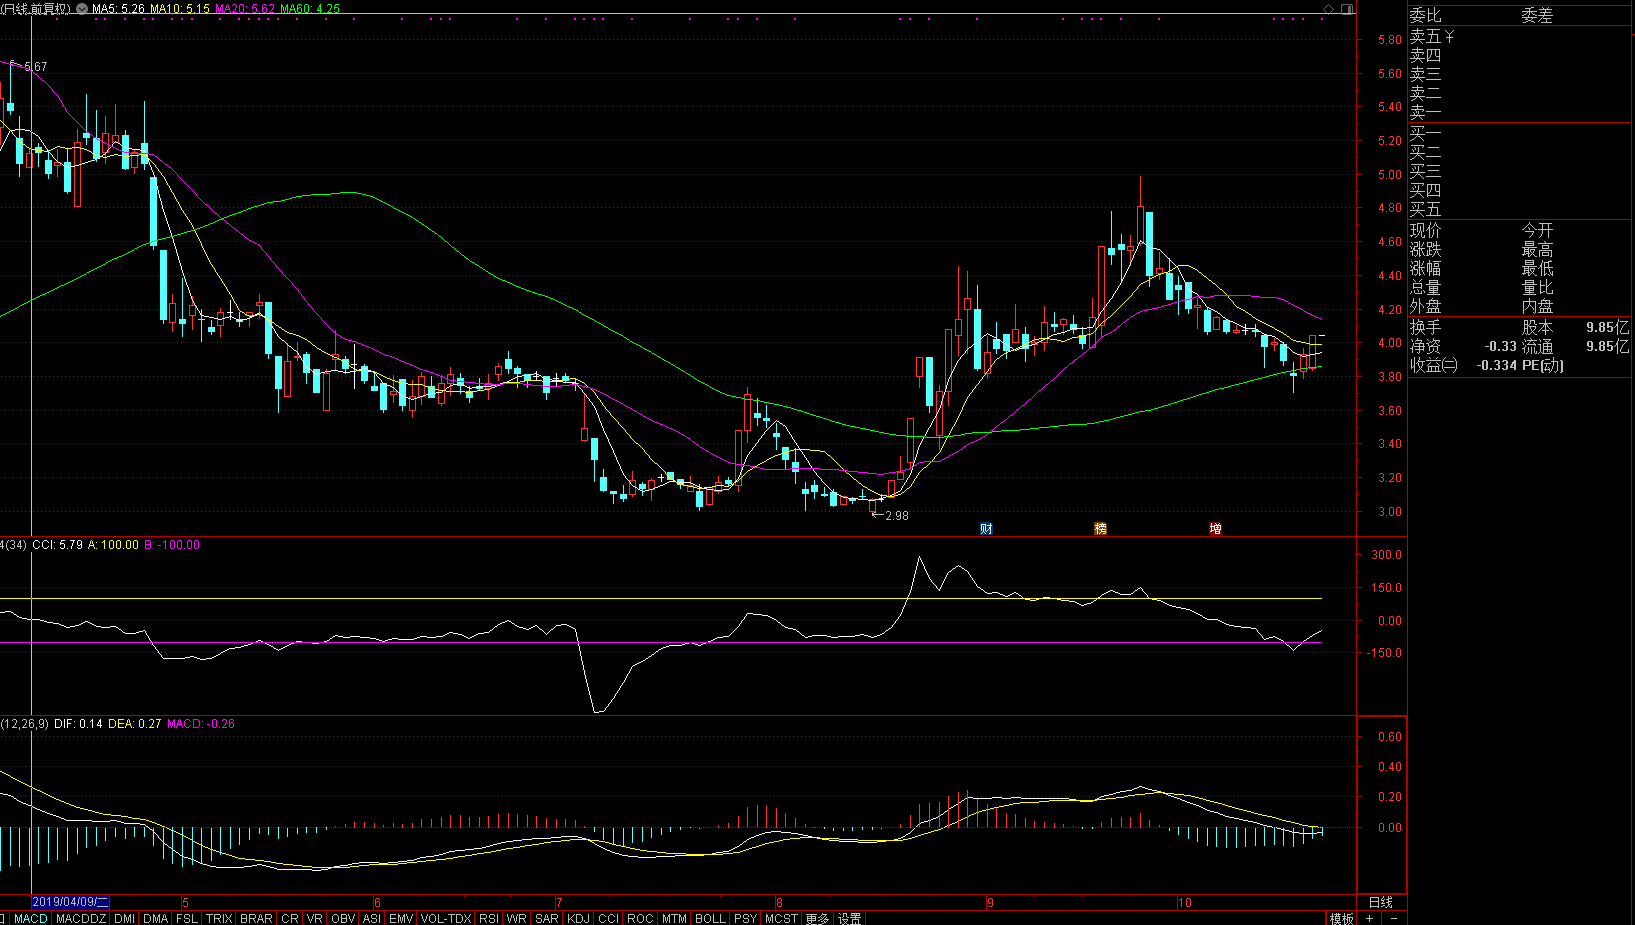
Task: Click the 卖五 row in order book
Action: click(x=1520, y=36)
